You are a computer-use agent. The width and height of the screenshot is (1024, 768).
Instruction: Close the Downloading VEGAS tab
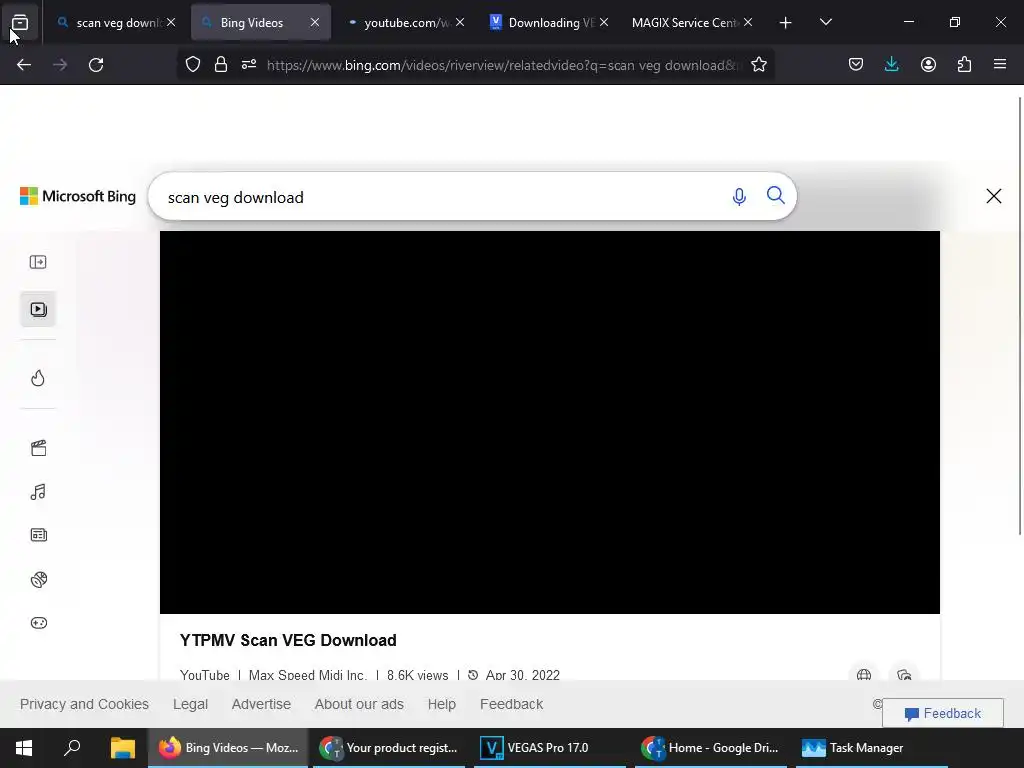click(x=604, y=22)
